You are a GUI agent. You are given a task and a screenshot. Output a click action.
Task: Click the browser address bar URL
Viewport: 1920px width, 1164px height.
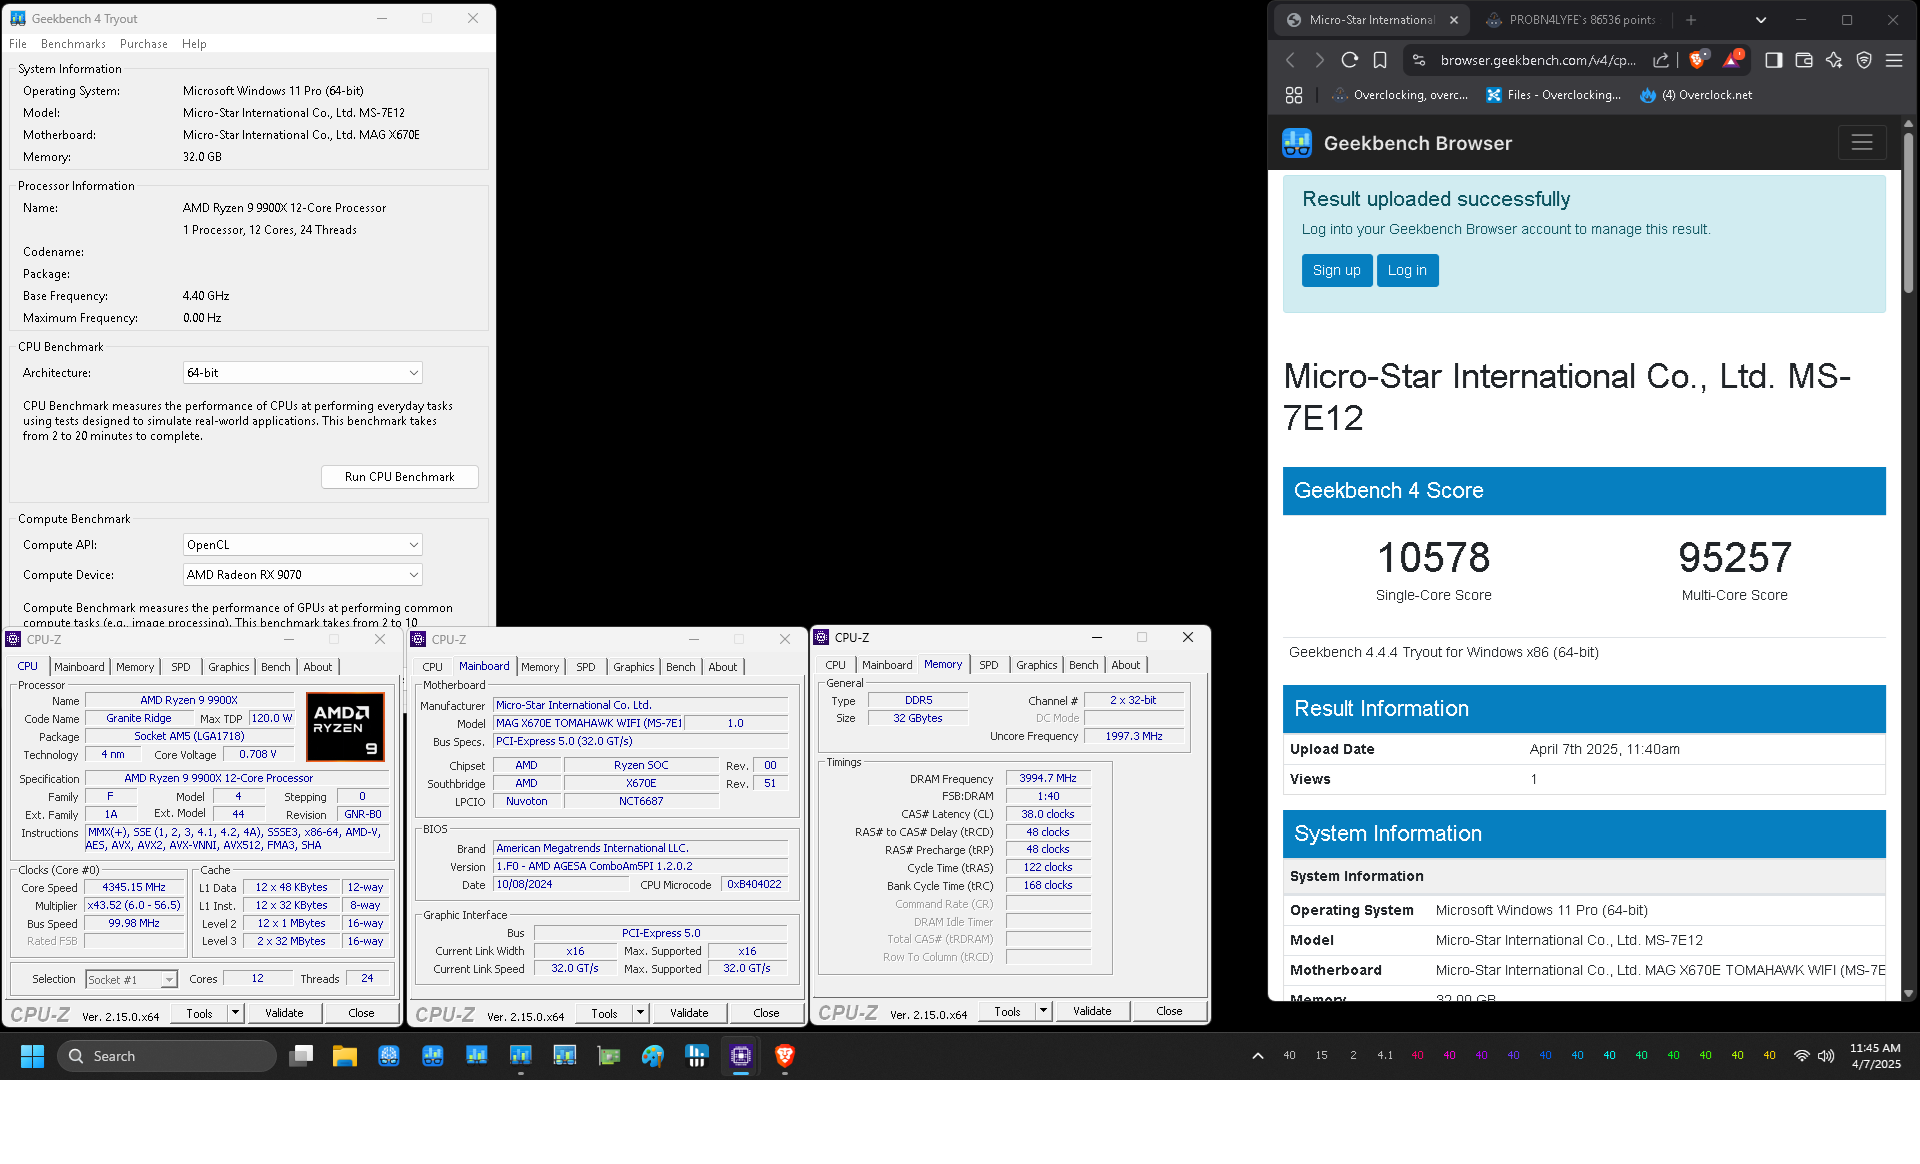(x=1538, y=61)
